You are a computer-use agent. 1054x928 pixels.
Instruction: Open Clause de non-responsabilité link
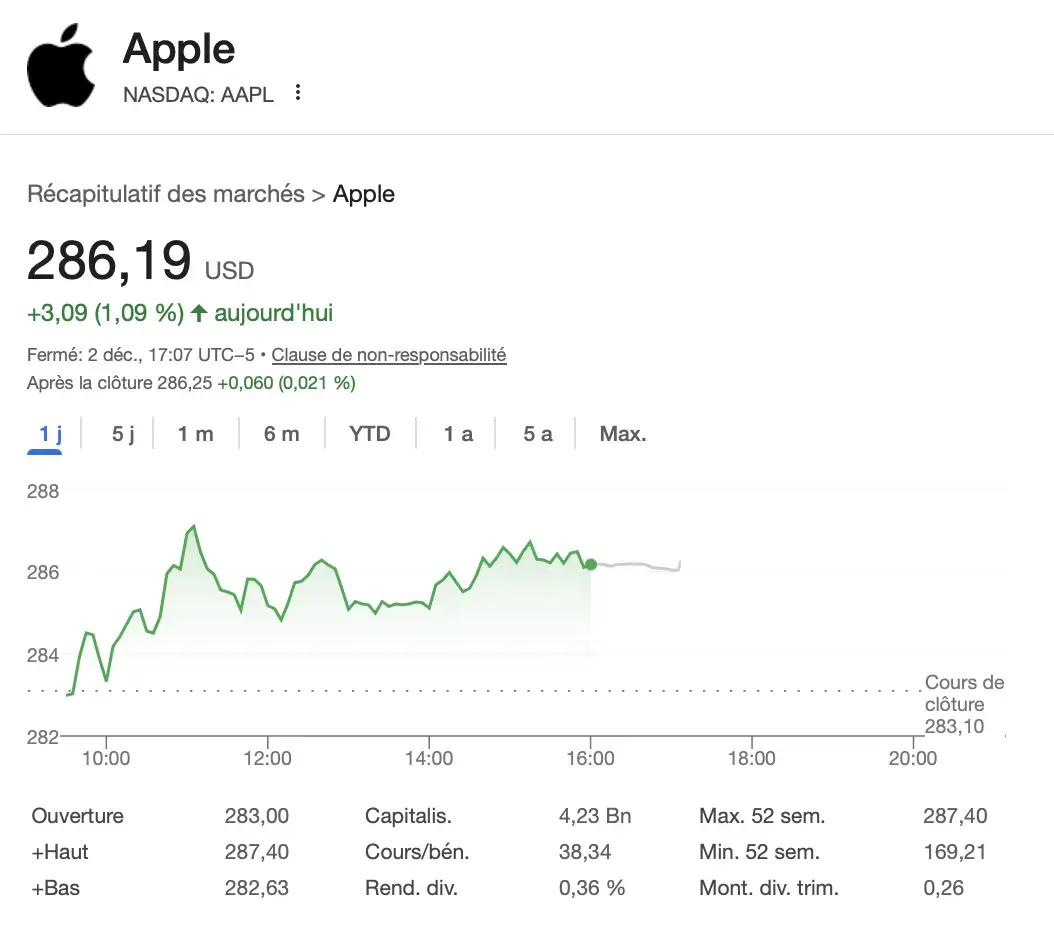(389, 355)
